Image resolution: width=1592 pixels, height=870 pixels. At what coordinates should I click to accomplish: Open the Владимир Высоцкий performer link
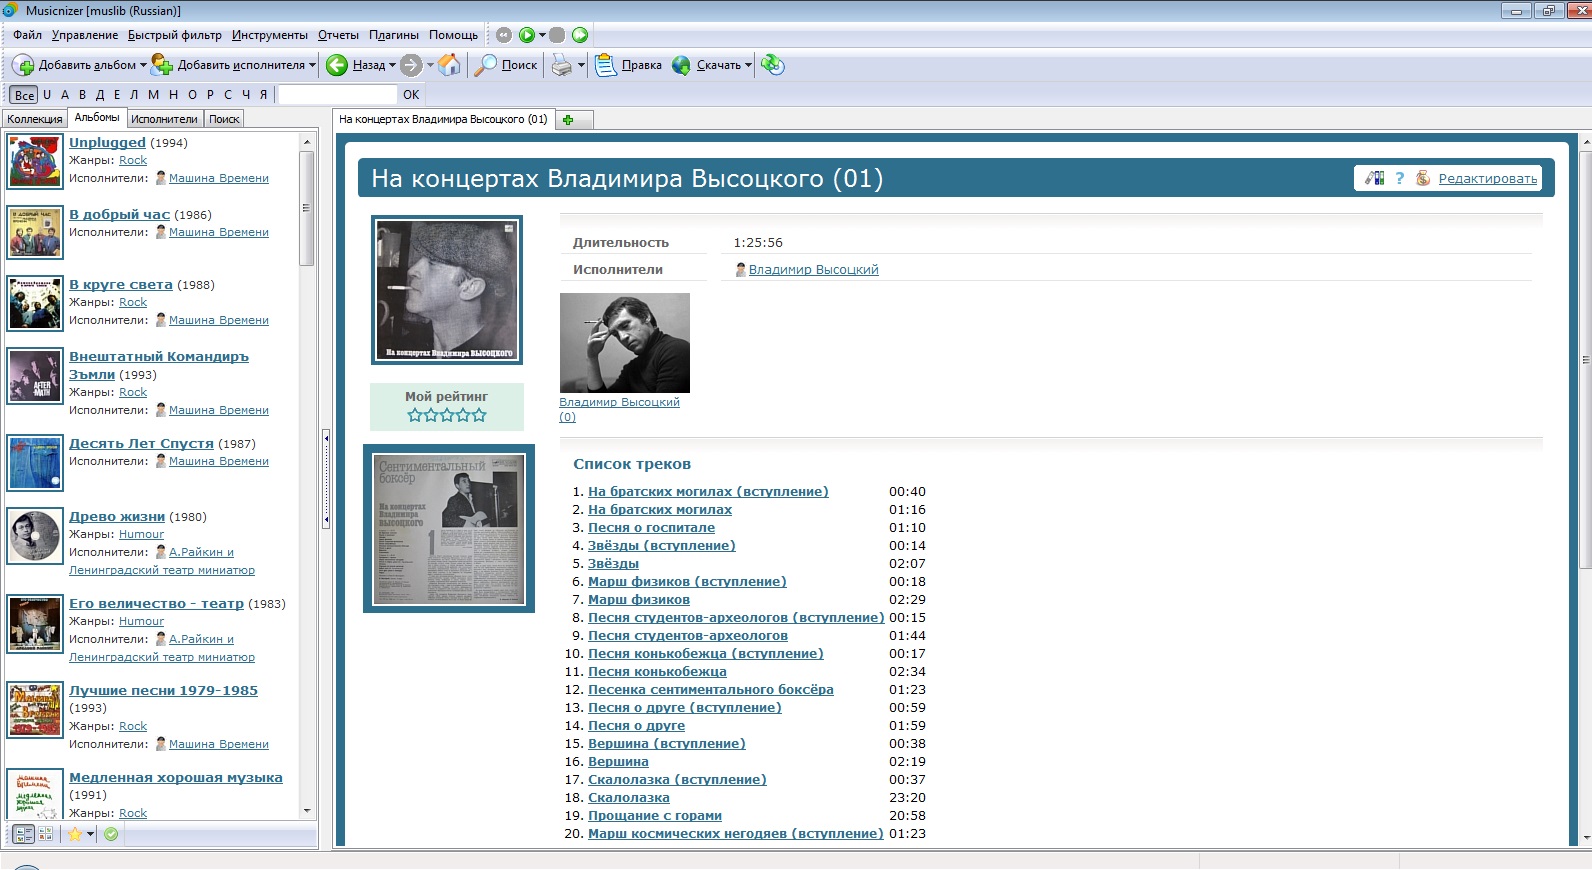coord(814,270)
